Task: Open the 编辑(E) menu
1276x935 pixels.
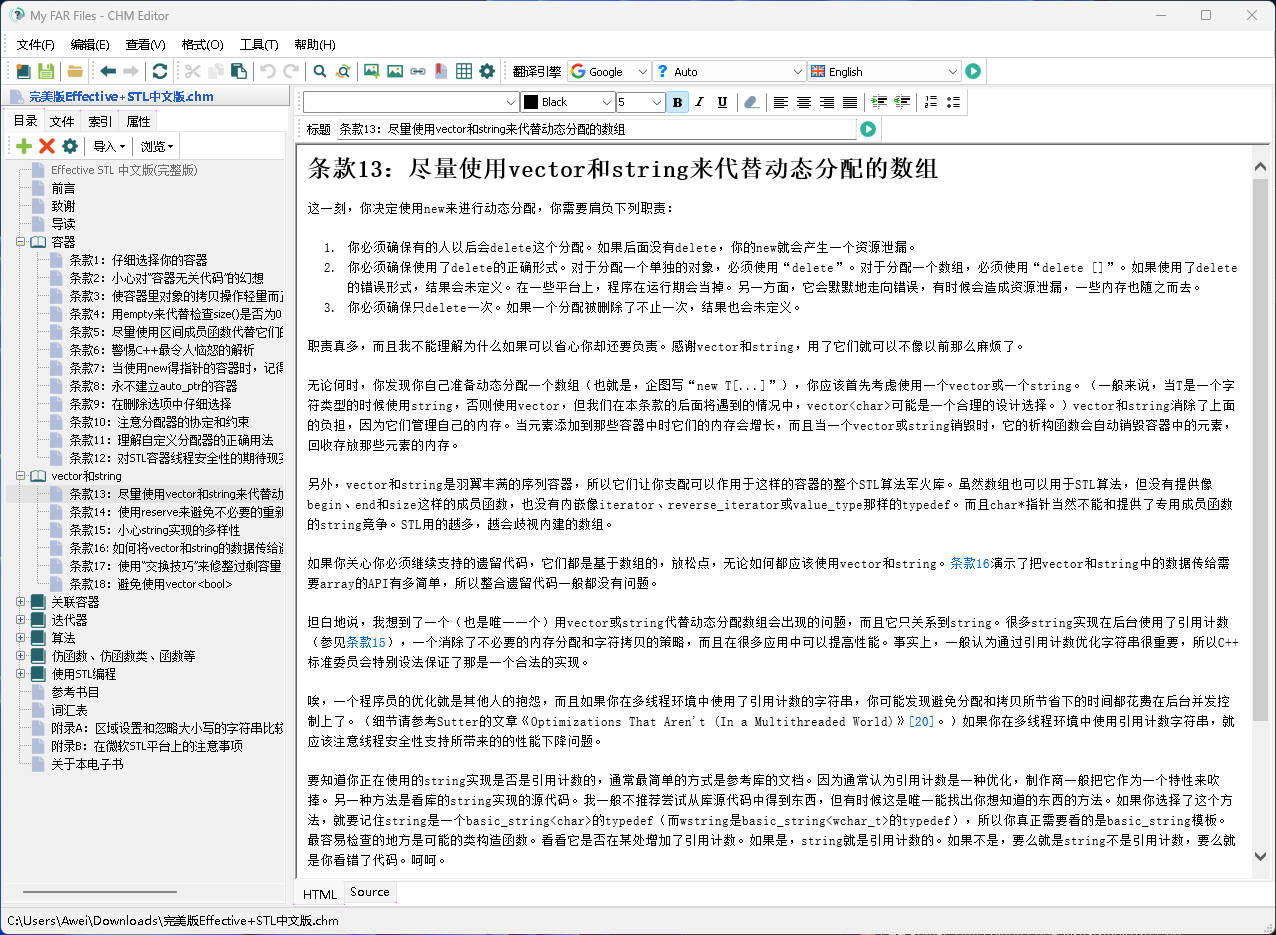Action: coord(90,44)
